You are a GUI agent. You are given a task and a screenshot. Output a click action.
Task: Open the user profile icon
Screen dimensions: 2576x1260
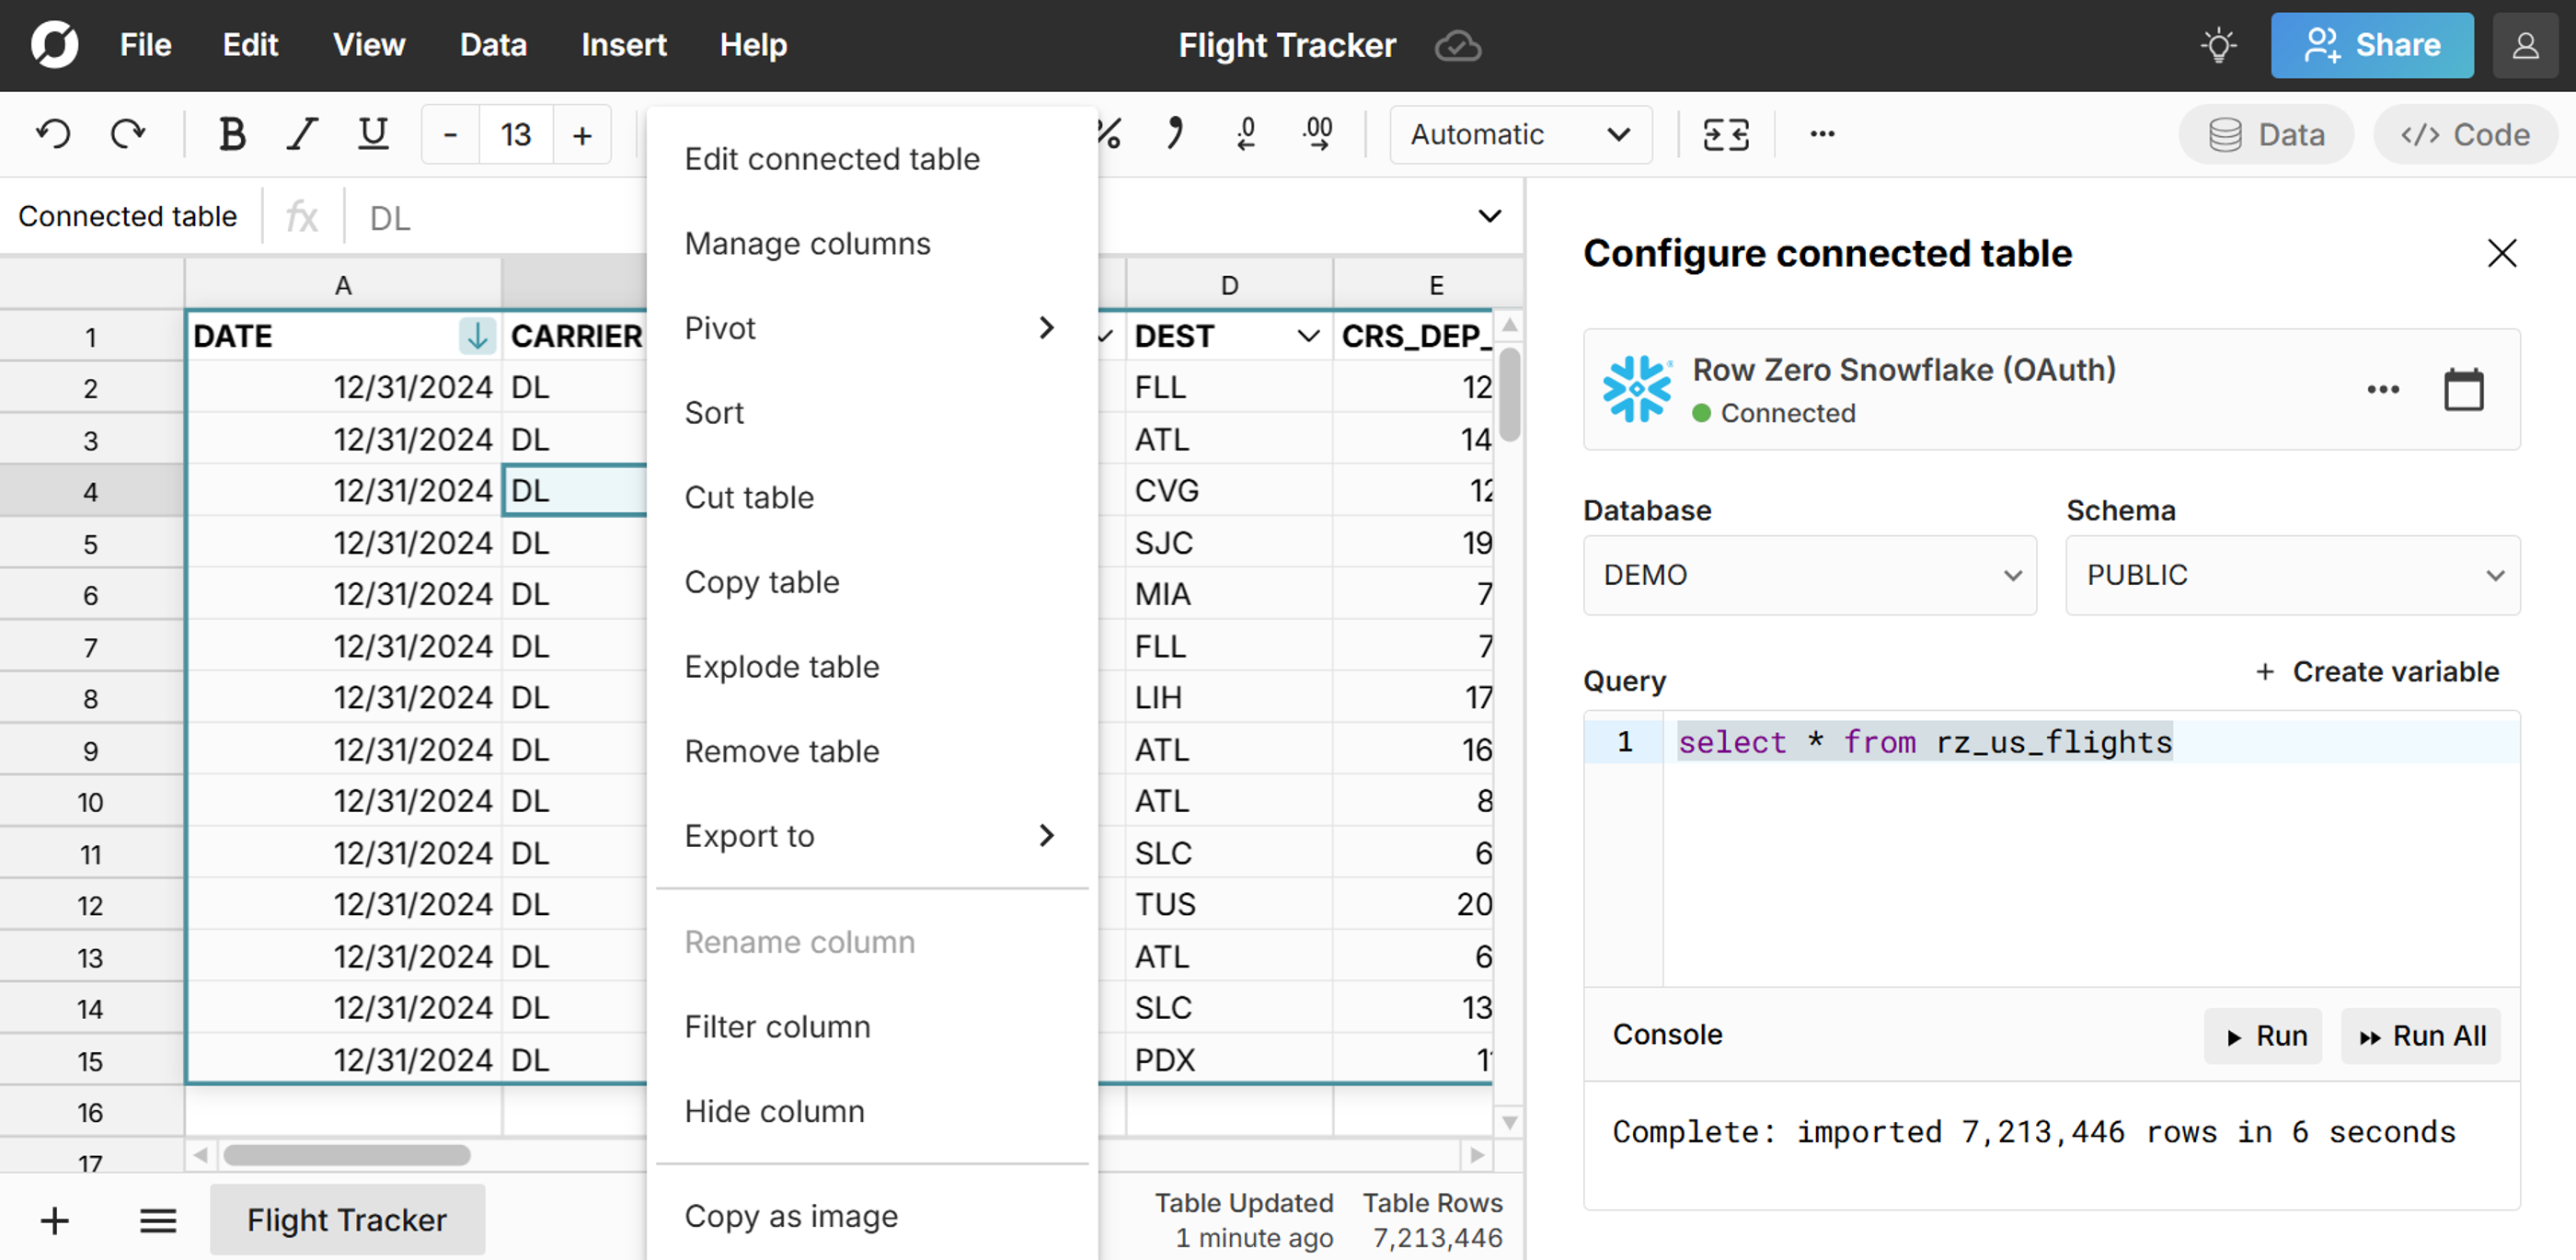[x=2525, y=45]
